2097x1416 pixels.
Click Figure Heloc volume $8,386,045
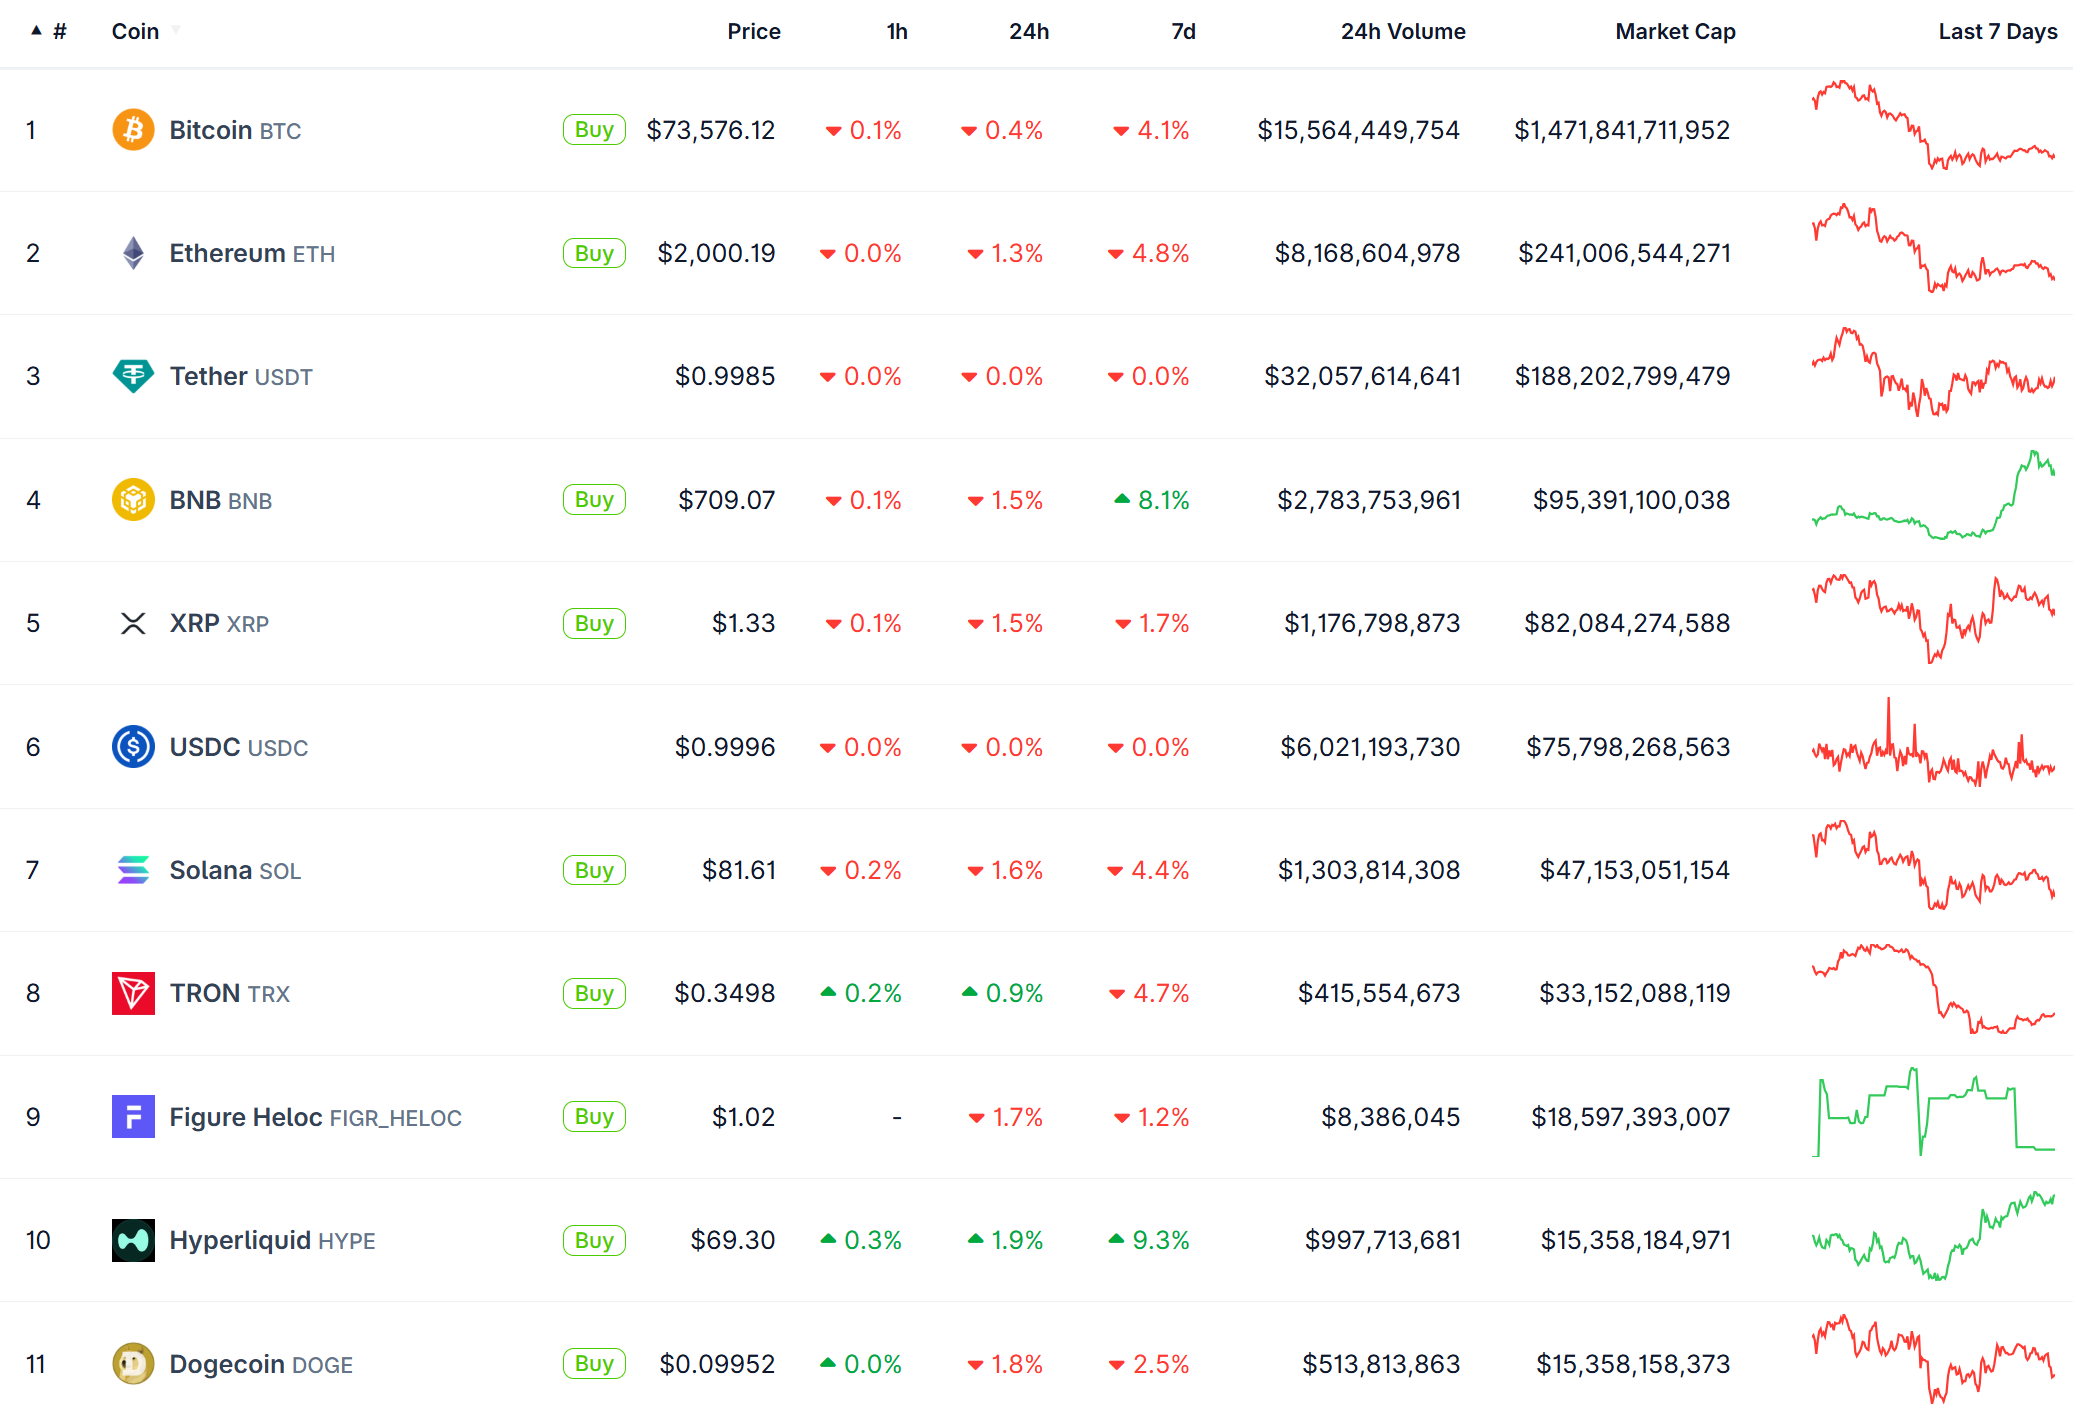pos(1391,1117)
